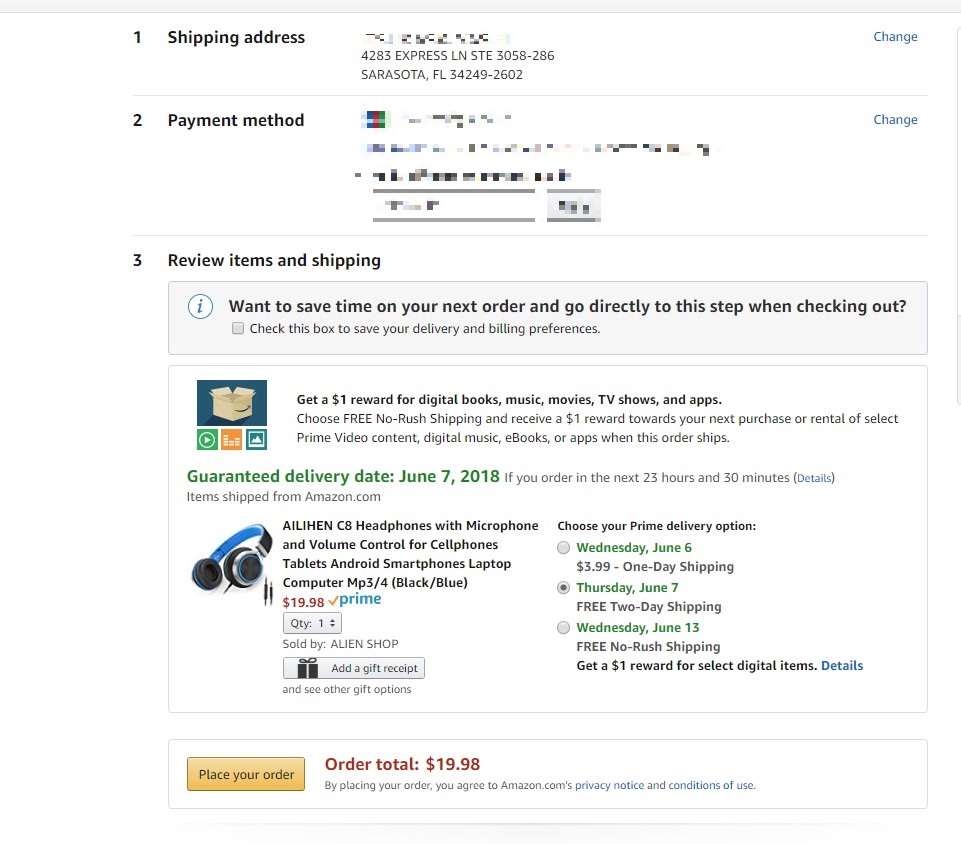Place your order button

pyautogui.click(x=246, y=774)
